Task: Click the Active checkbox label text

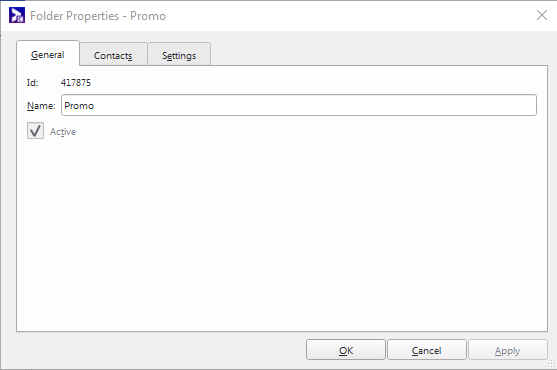Action: [x=63, y=132]
